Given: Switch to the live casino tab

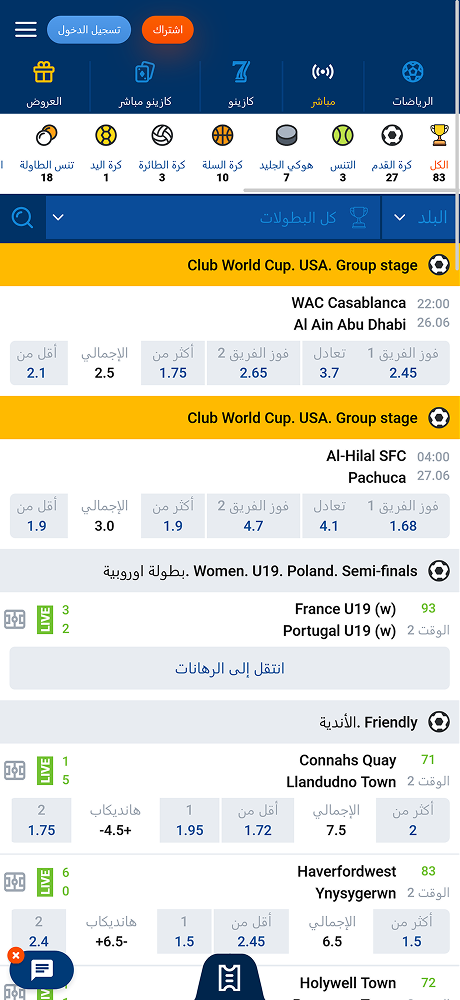Looking at the screenshot, I should coord(145,85).
